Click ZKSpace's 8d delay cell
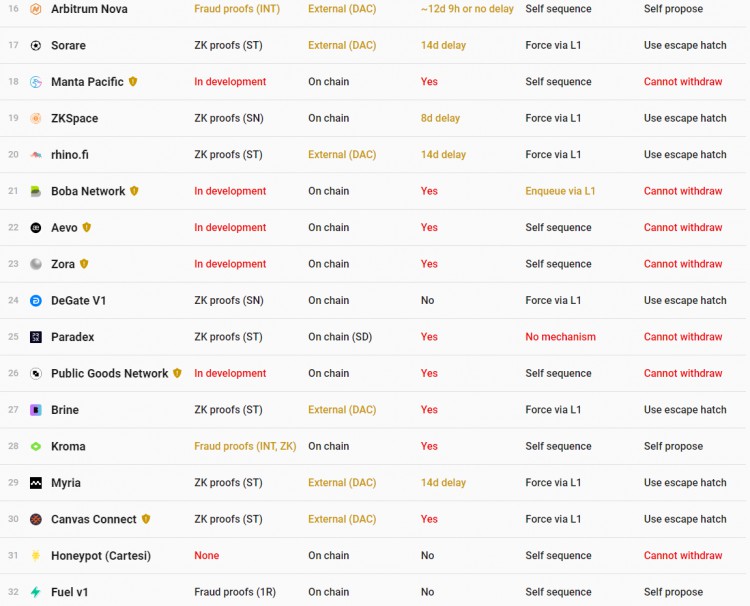 point(440,119)
